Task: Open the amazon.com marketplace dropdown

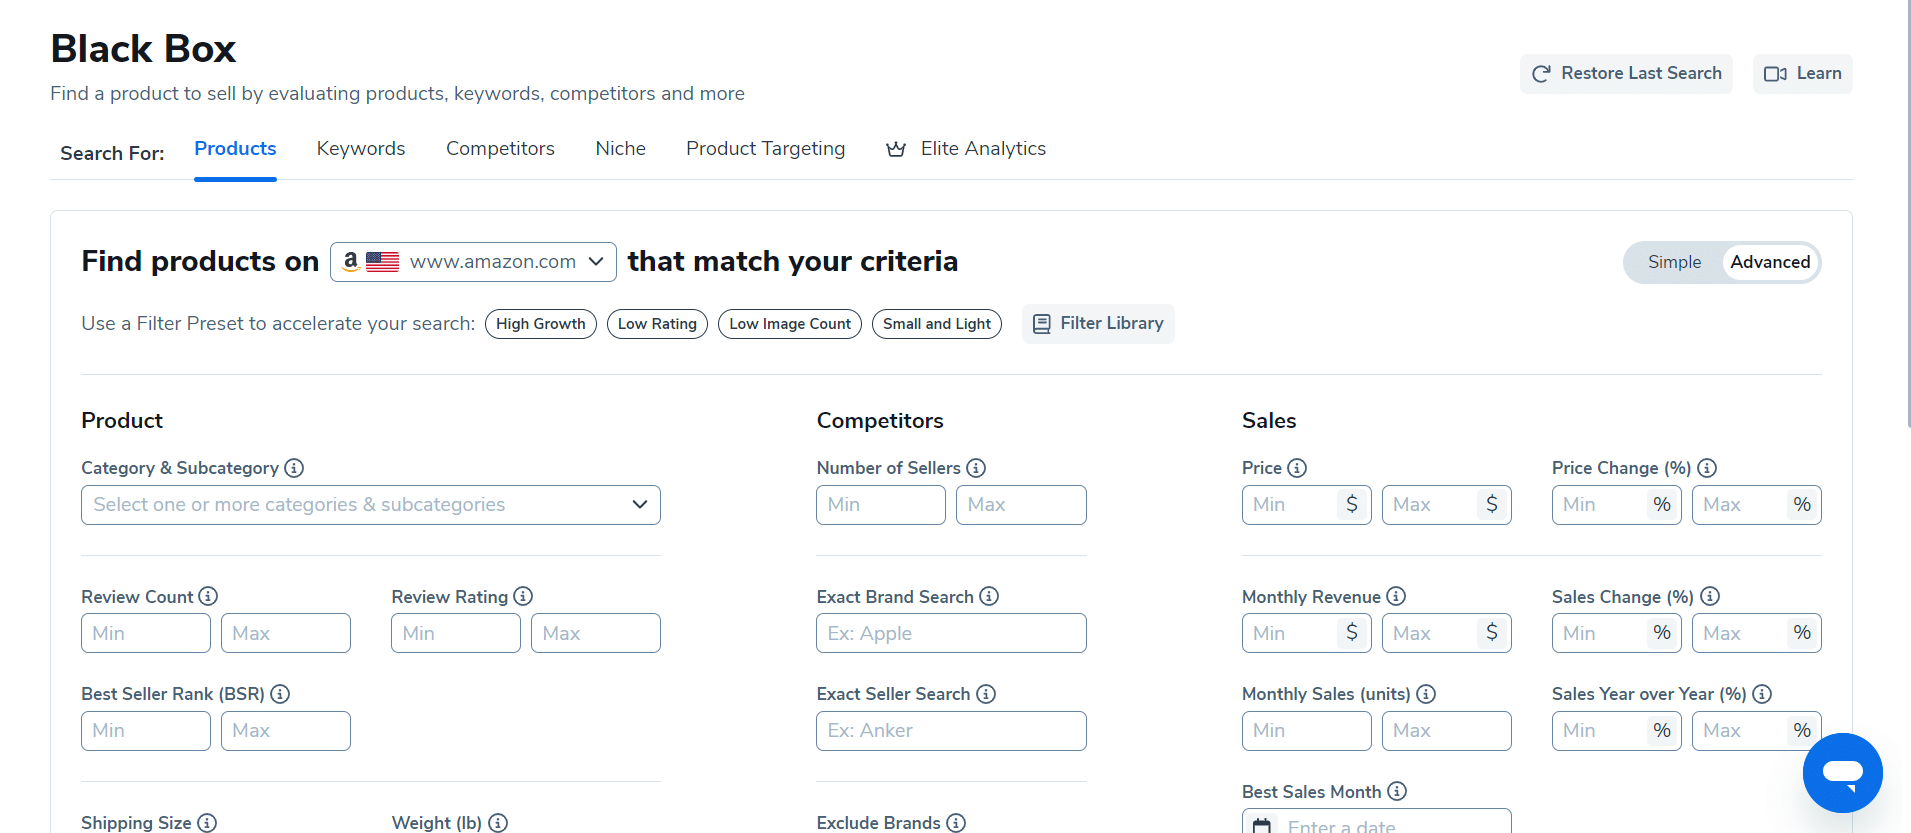Action: 473,262
